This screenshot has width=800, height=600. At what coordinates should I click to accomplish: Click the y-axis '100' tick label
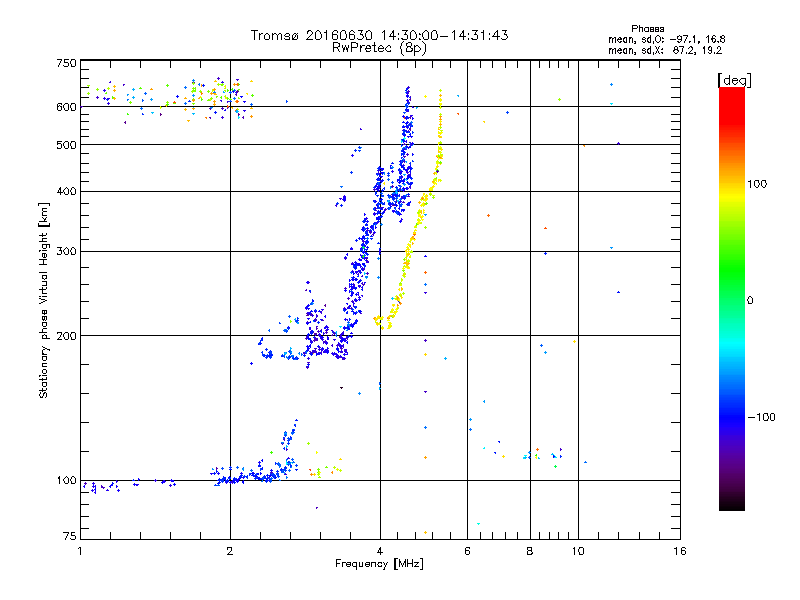pos(66,480)
